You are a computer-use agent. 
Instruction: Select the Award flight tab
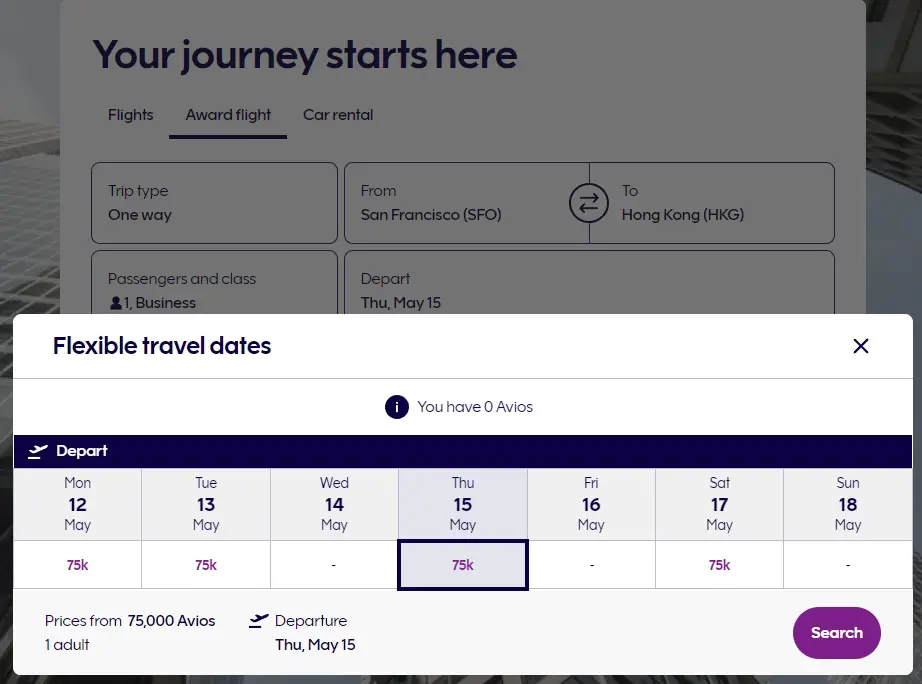coord(228,115)
